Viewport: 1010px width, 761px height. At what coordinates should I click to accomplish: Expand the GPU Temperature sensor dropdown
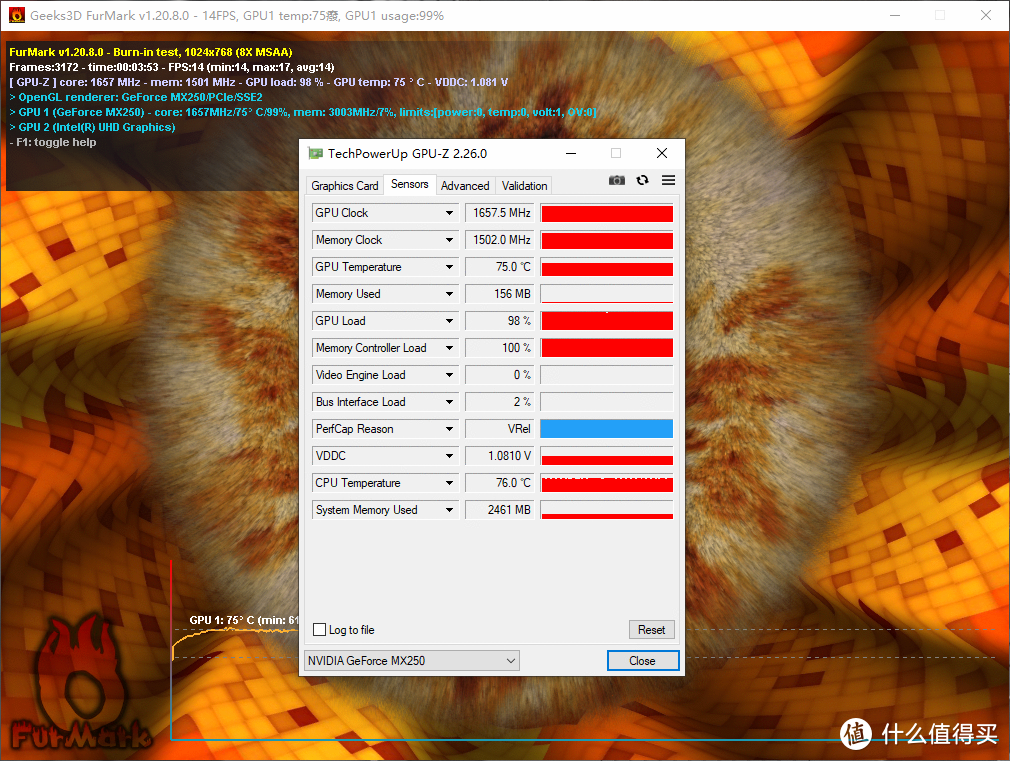coord(450,267)
